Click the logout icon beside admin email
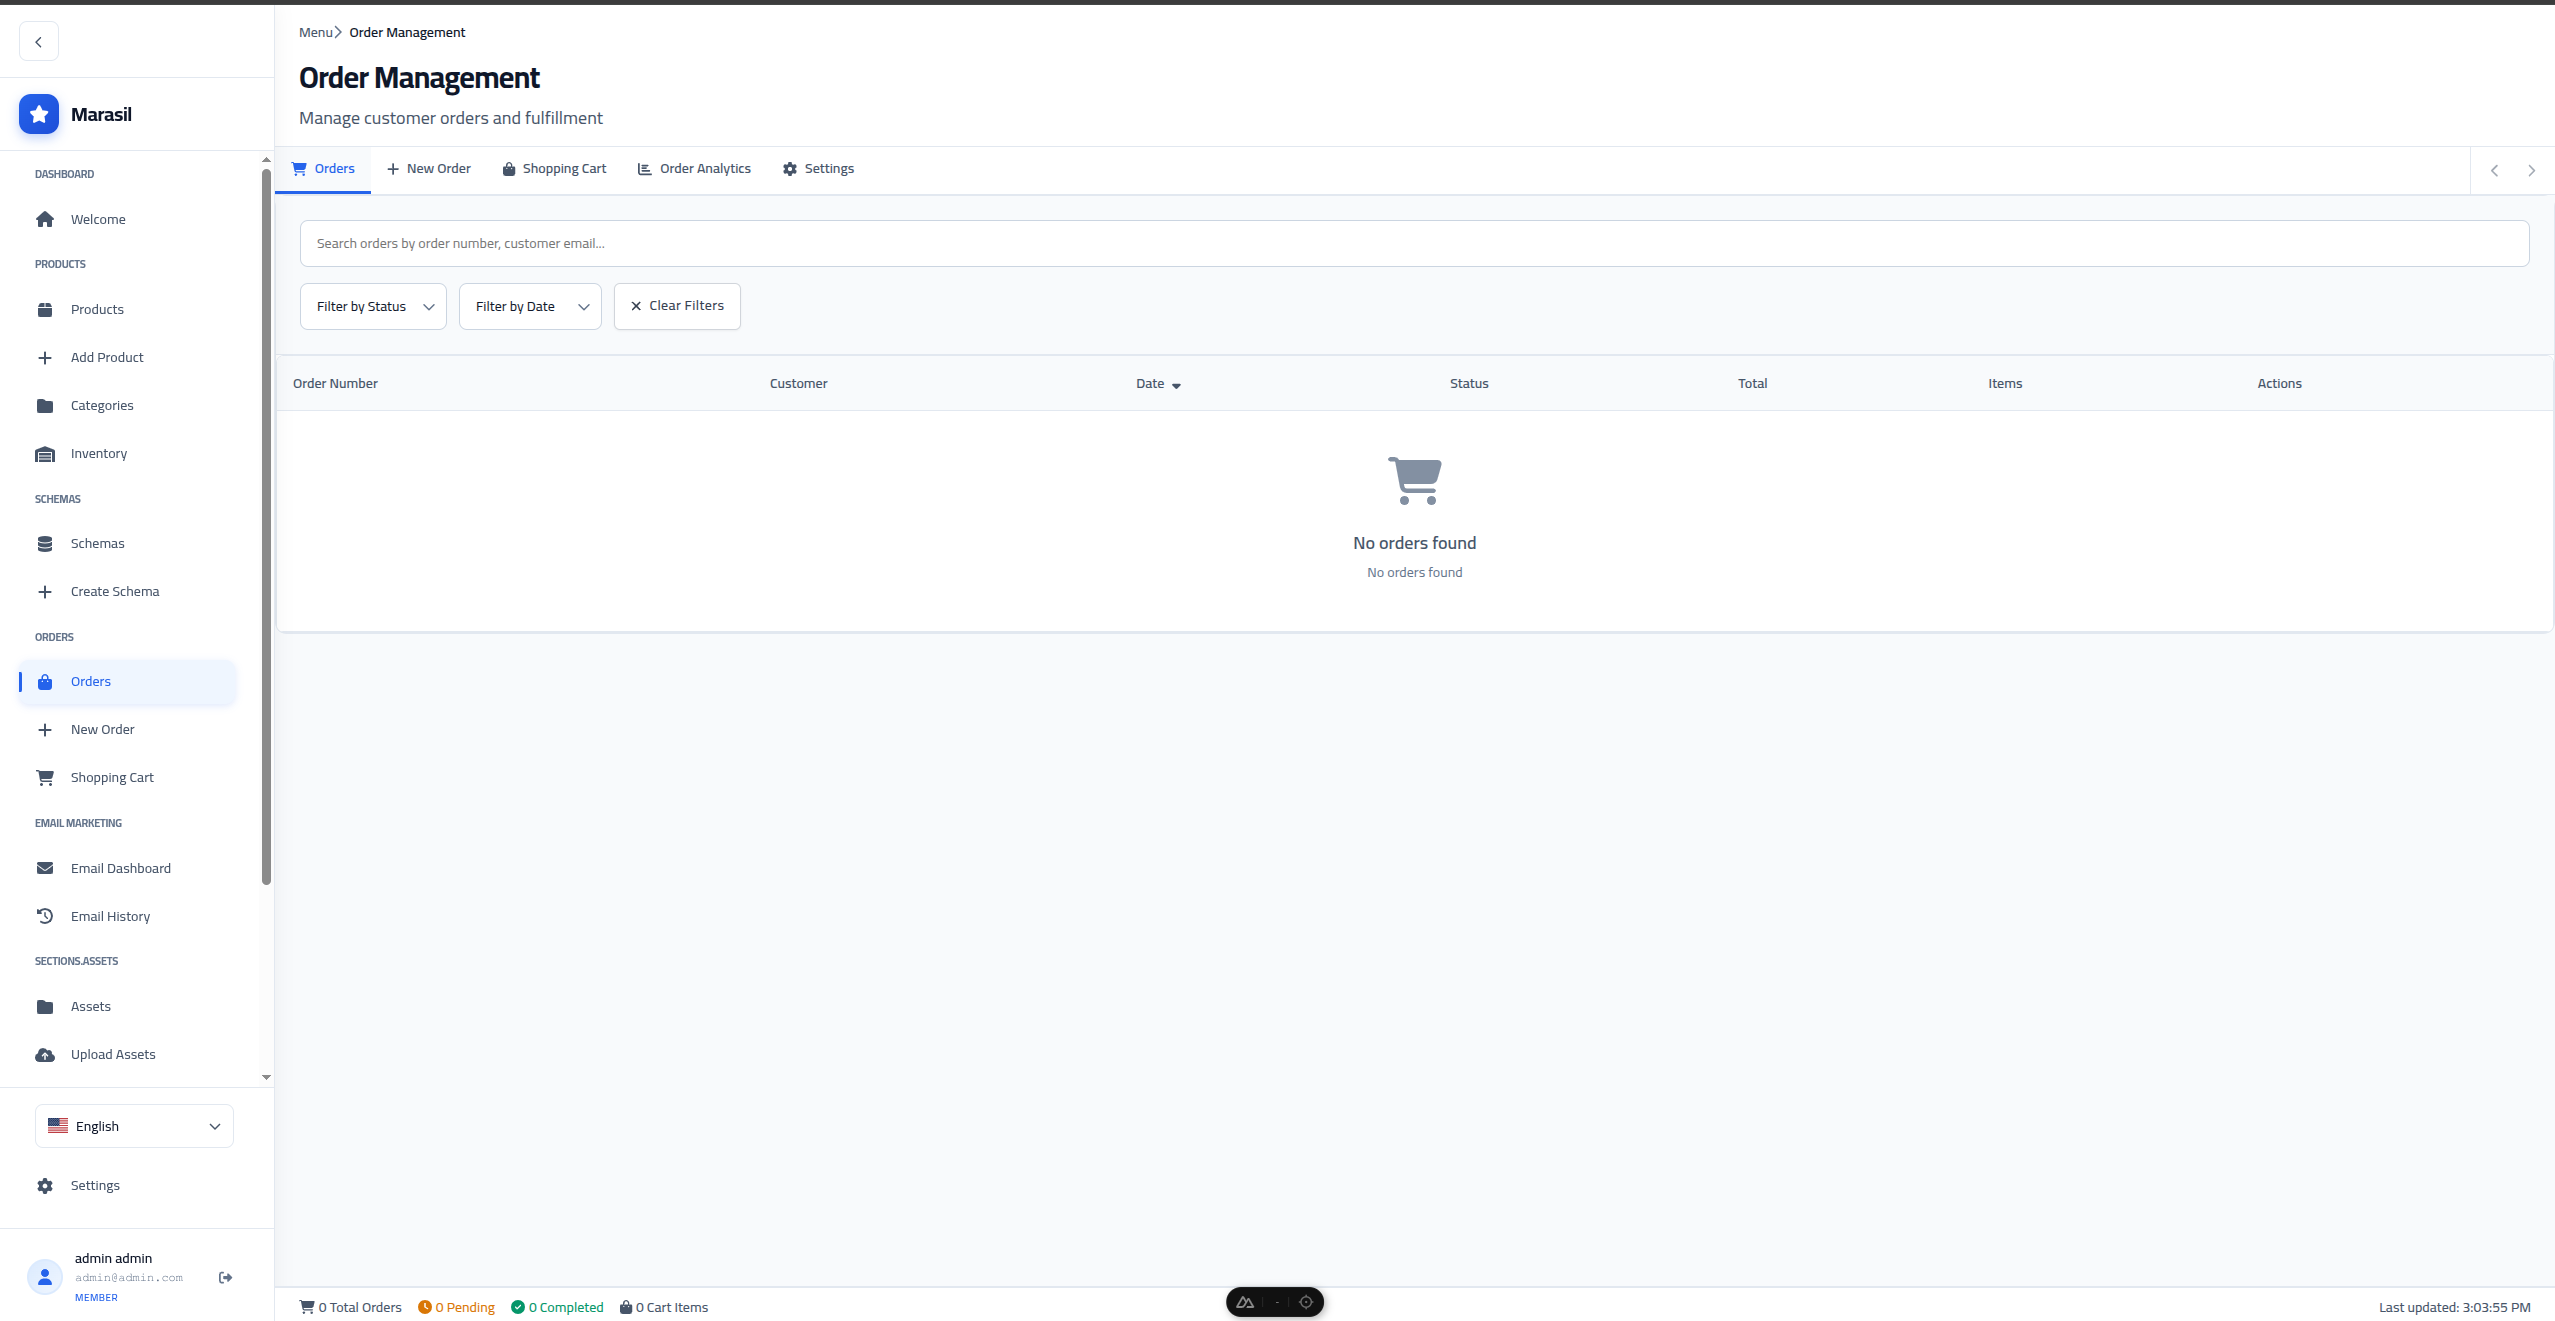The image size is (2555, 1321). coord(226,1277)
